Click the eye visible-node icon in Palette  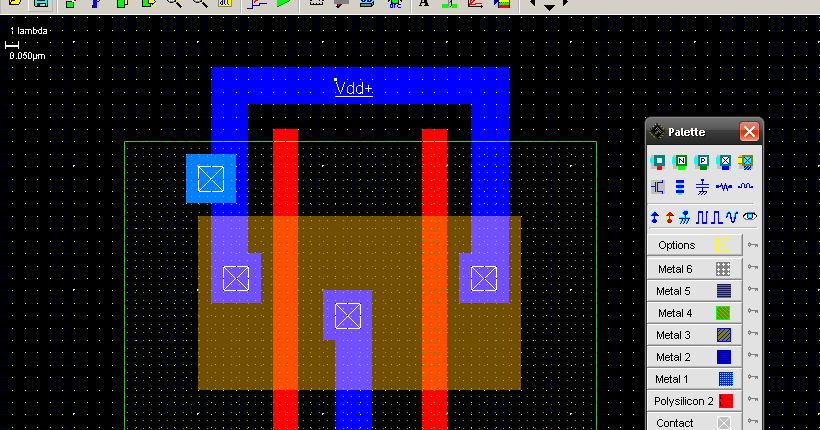click(749, 216)
